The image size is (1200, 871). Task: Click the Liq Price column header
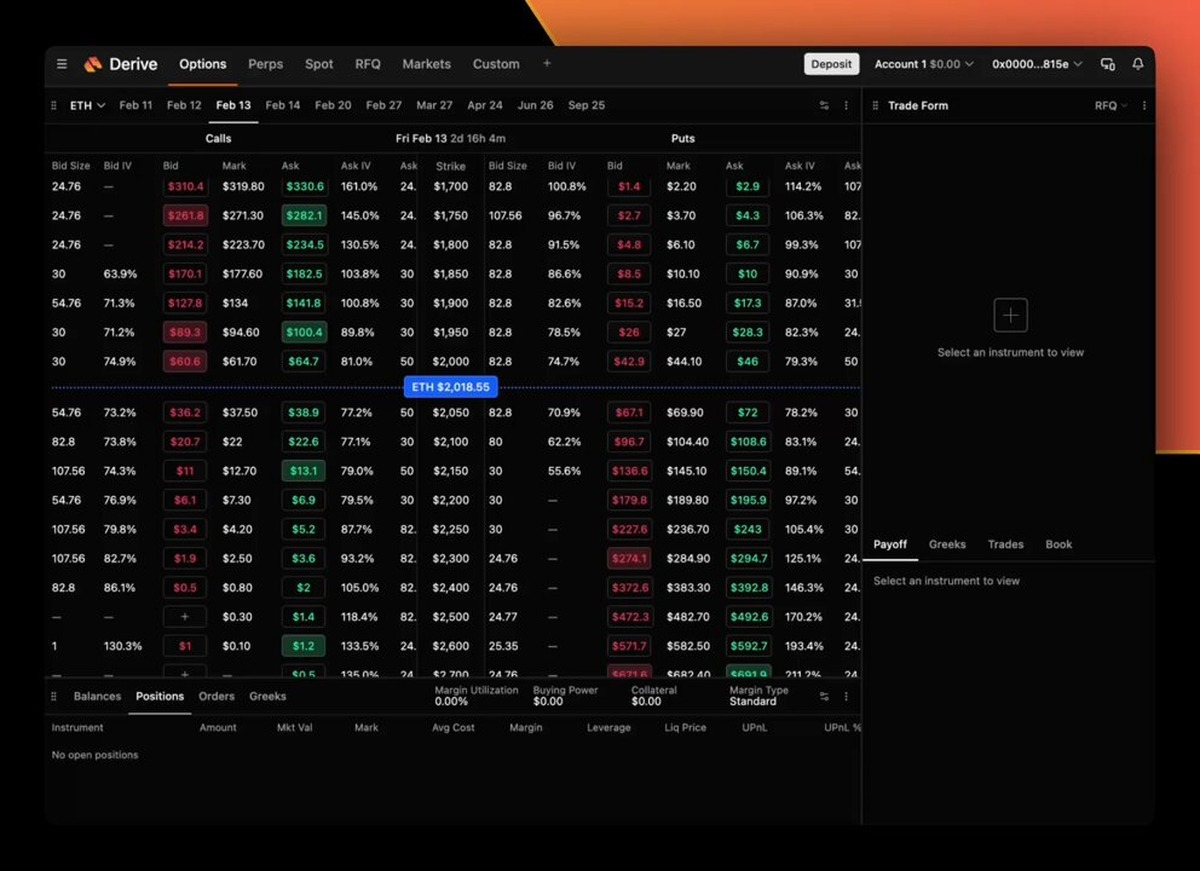pos(685,728)
